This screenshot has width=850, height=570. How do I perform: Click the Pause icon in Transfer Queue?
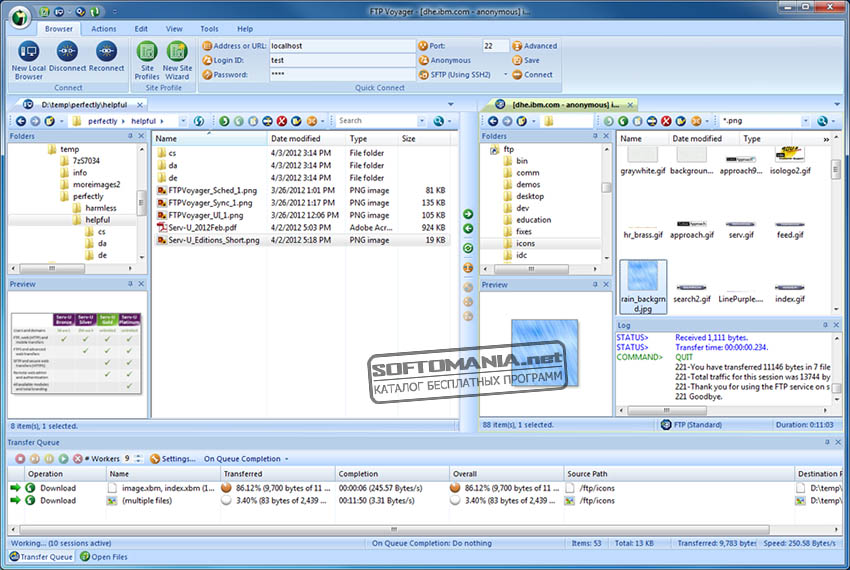(x=49, y=459)
